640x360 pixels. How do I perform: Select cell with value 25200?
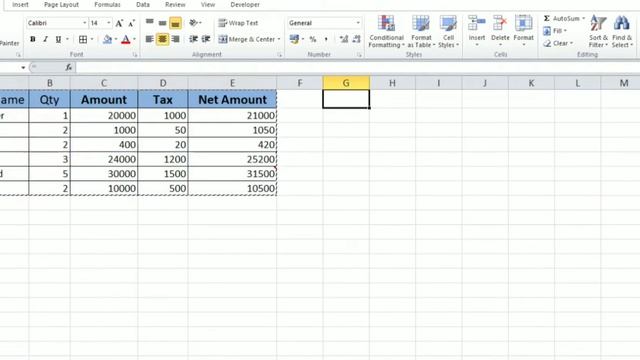coord(232,159)
